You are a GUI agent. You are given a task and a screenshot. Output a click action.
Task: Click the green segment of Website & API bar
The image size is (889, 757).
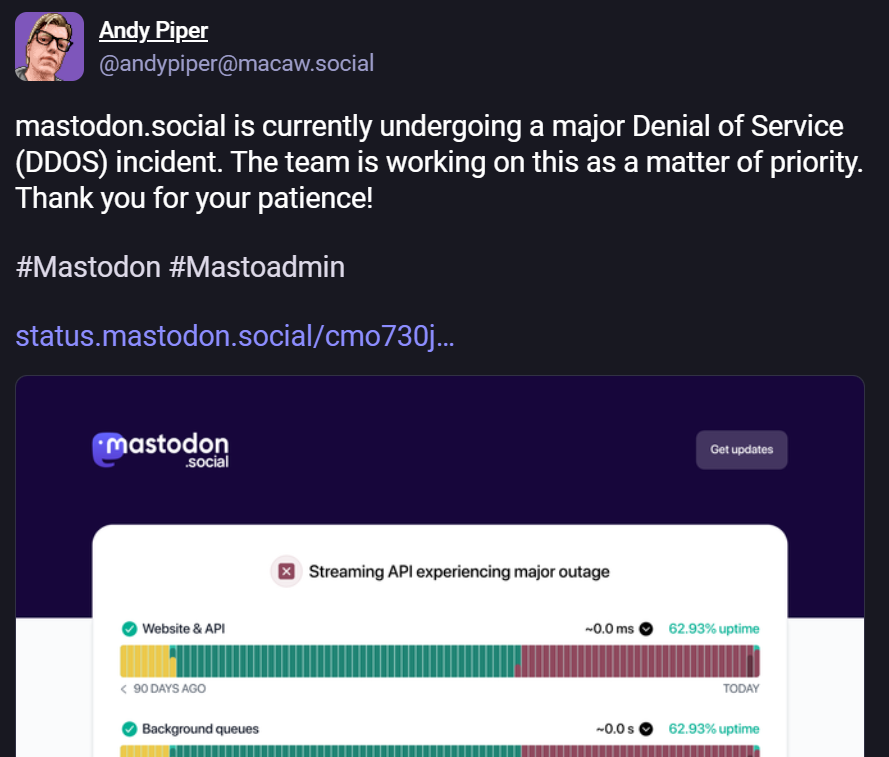tap(345, 662)
